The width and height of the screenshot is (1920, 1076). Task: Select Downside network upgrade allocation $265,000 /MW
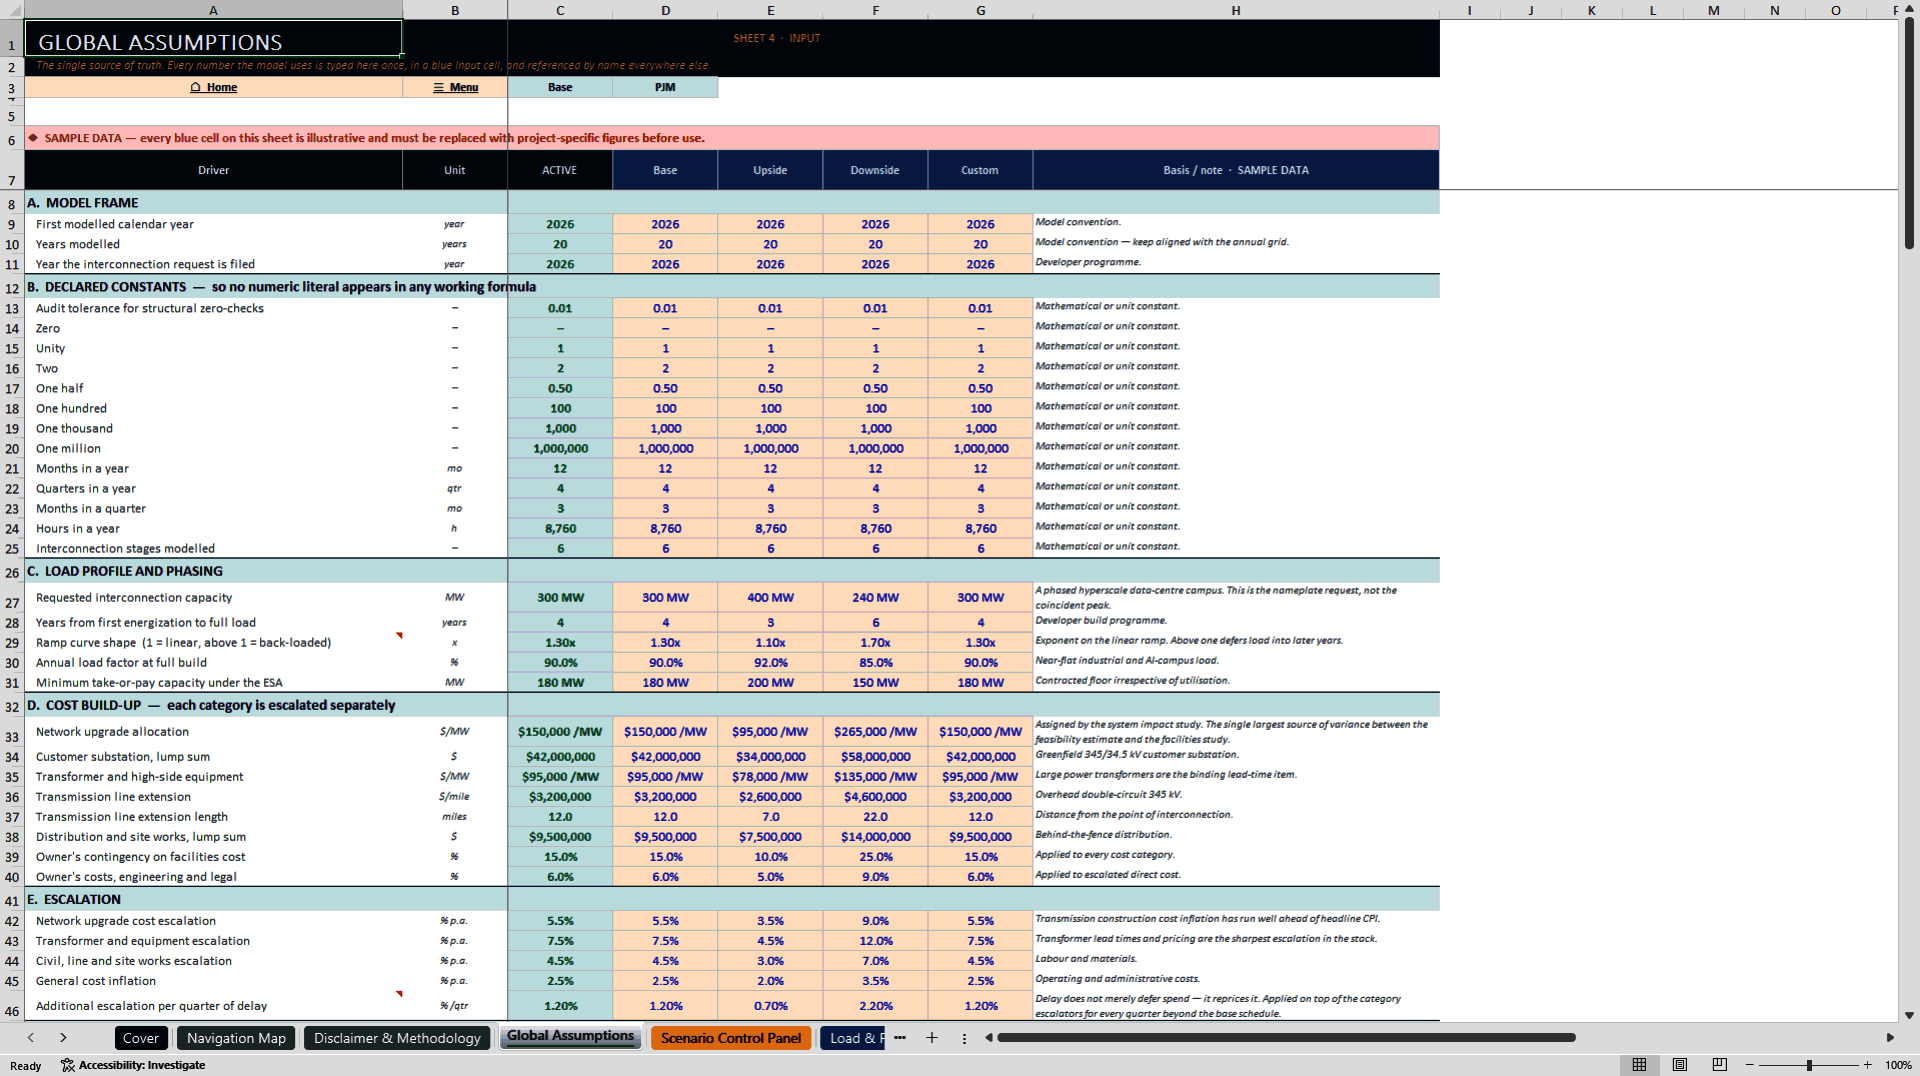[875, 732]
